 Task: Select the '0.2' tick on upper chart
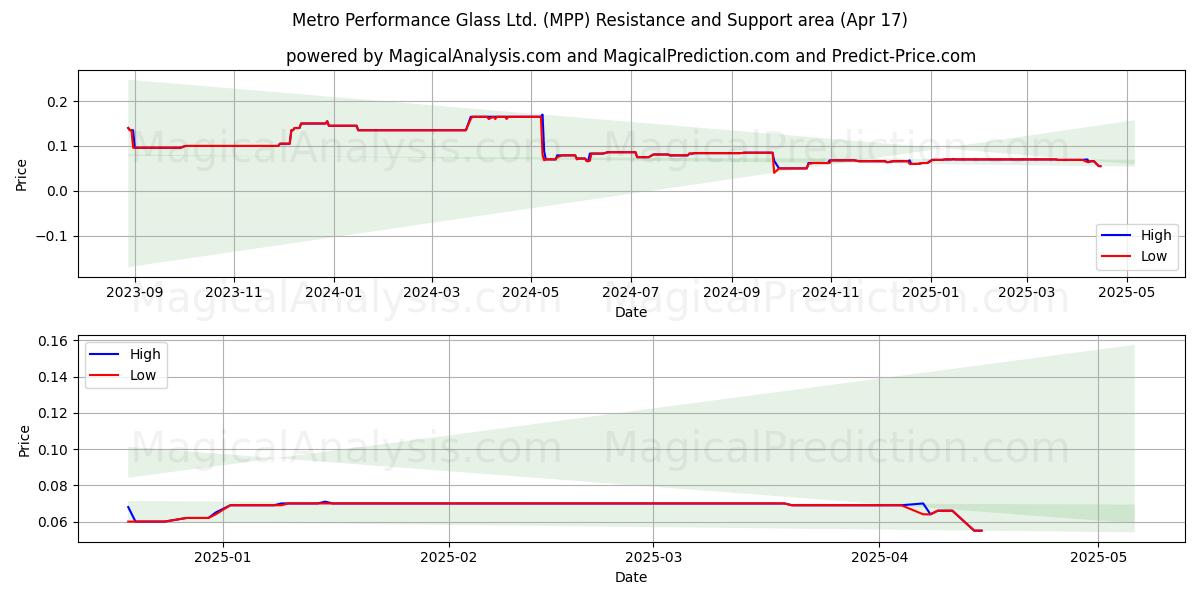(x=56, y=102)
